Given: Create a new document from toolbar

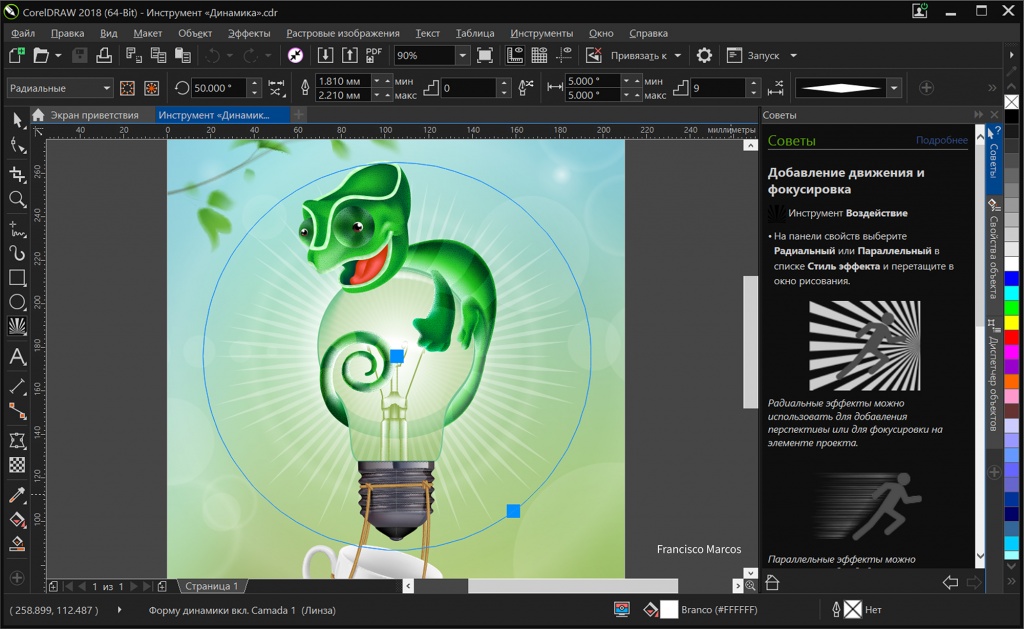Looking at the screenshot, I should pos(16,56).
